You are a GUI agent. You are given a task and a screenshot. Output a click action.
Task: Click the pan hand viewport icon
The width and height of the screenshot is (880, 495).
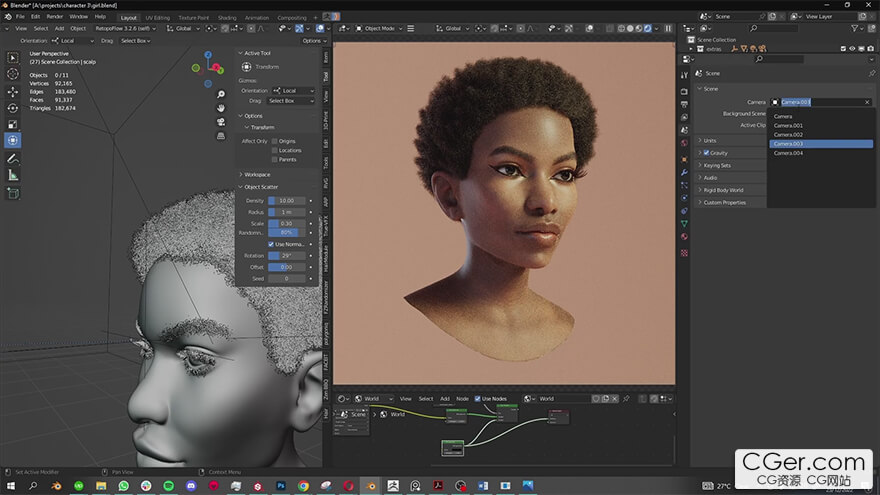click(x=220, y=107)
